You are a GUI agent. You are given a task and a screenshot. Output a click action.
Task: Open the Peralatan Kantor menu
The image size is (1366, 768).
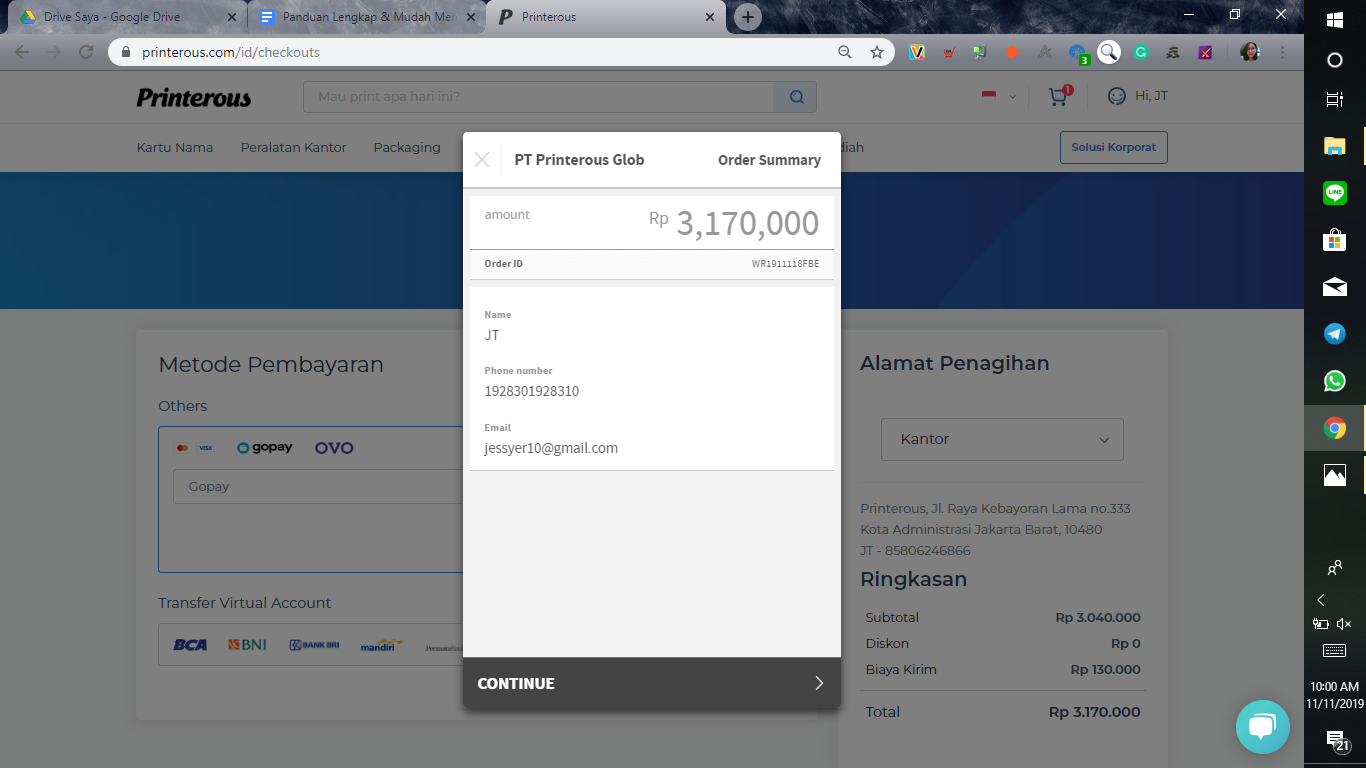pos(293,147)
